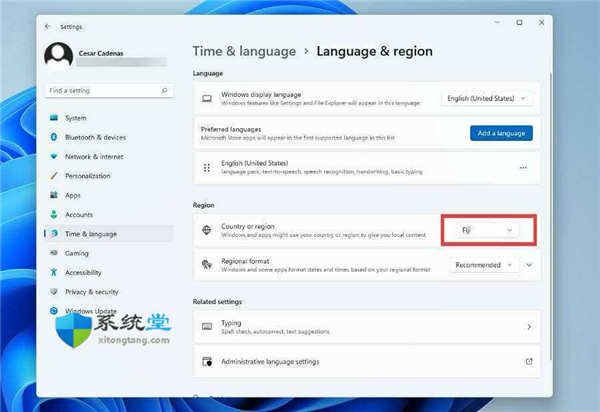The image size is (600, 412).
Task: Open Personalization settings
Action: [109, 176]
